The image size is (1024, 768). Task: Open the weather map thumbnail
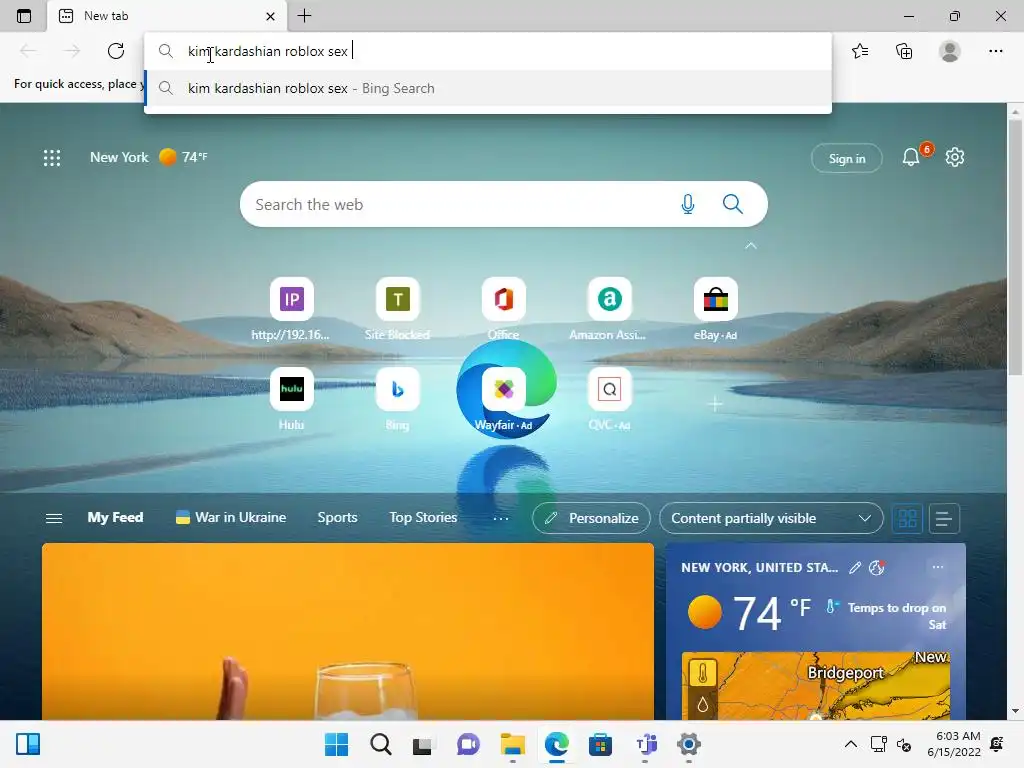(816, 686)
